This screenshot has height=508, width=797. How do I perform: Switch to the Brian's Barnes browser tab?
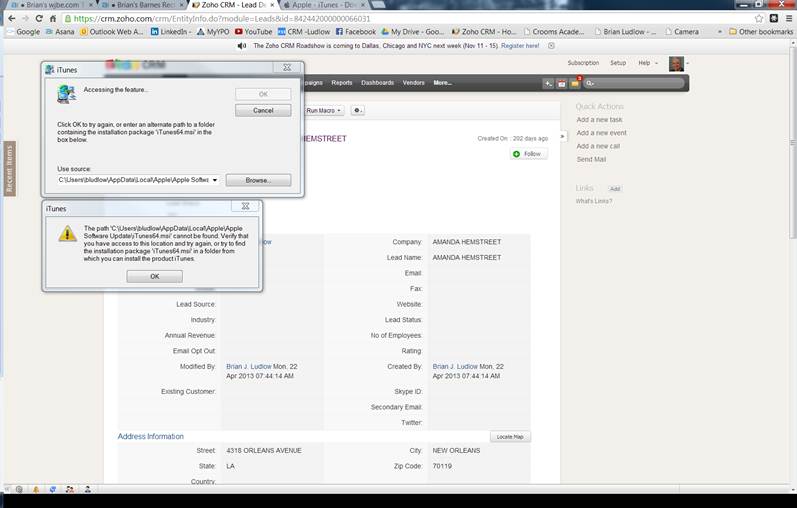[x=143, y=5]
